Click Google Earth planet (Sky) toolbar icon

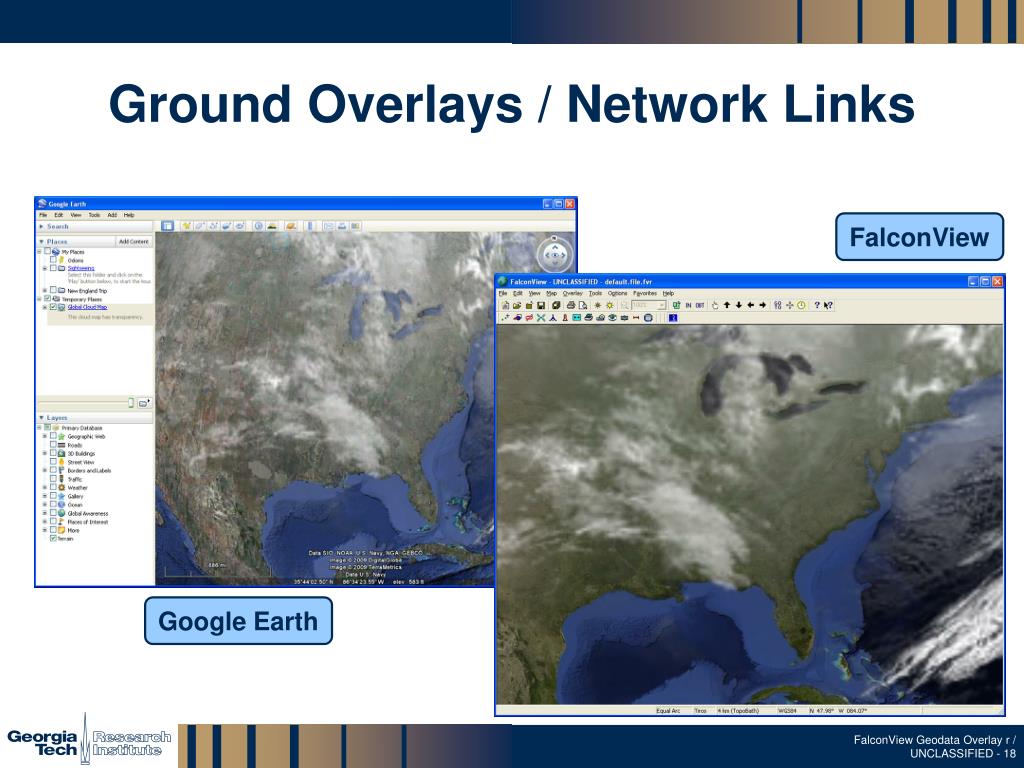point(291,226)
